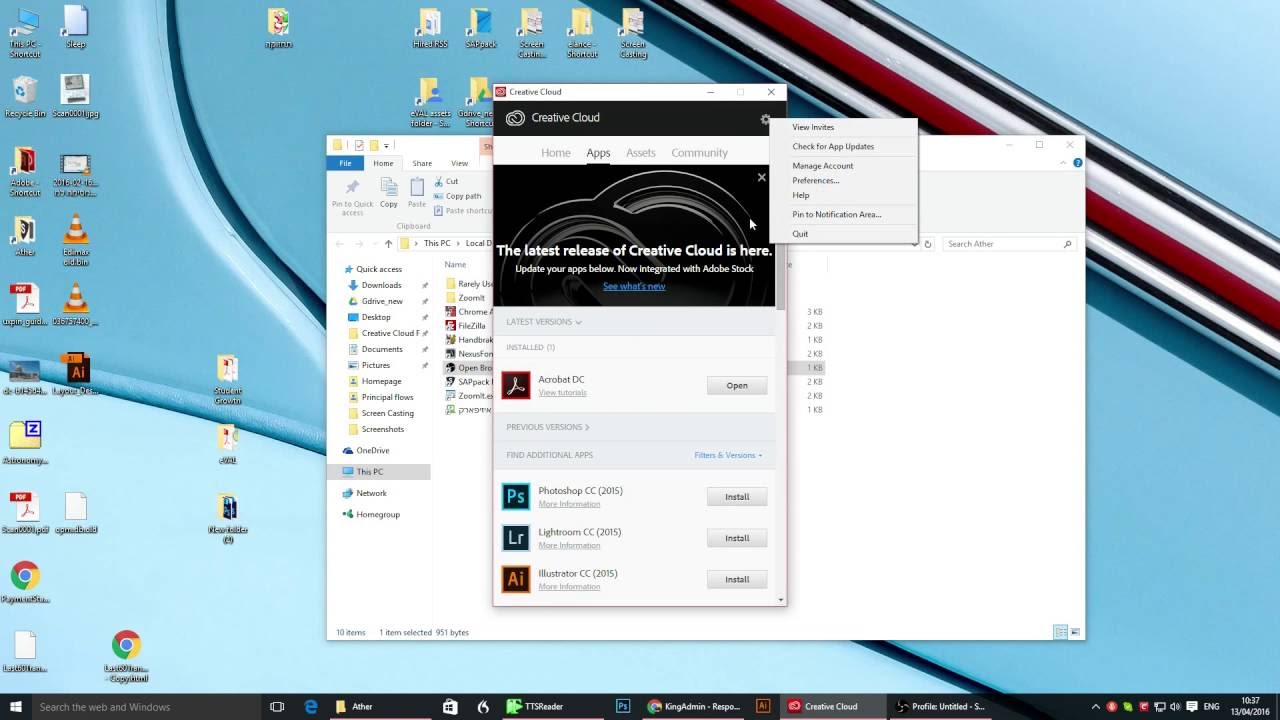Select the Hired RSS desktop icon

click(430, 28)
